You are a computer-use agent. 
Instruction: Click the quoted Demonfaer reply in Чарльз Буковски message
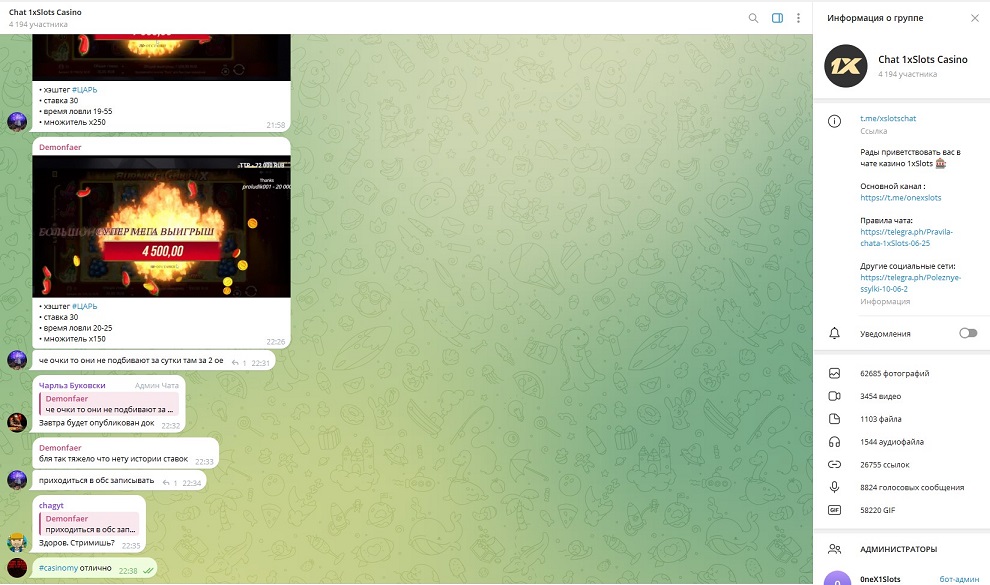(x=109, y=404)
